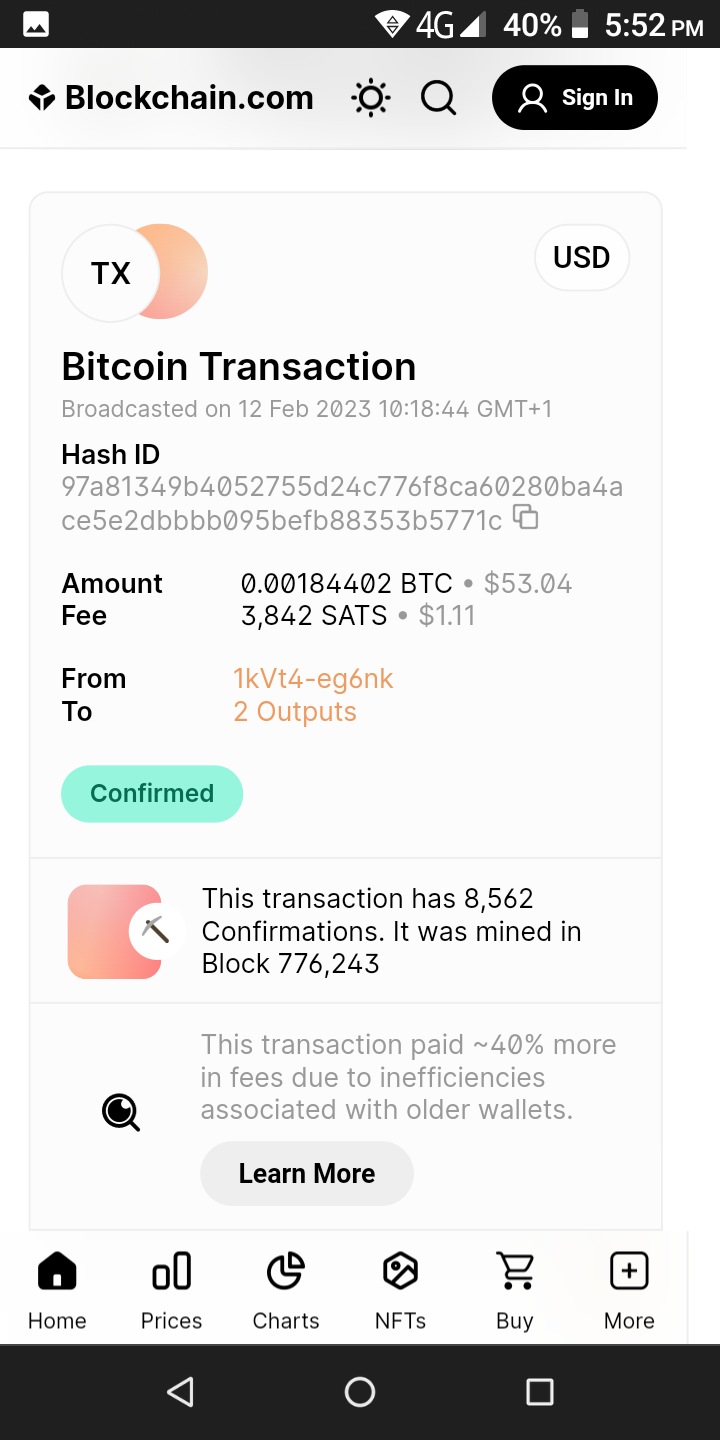Open the Charts pie icon
This screenshot has height=1440, width=720.
286,1290
